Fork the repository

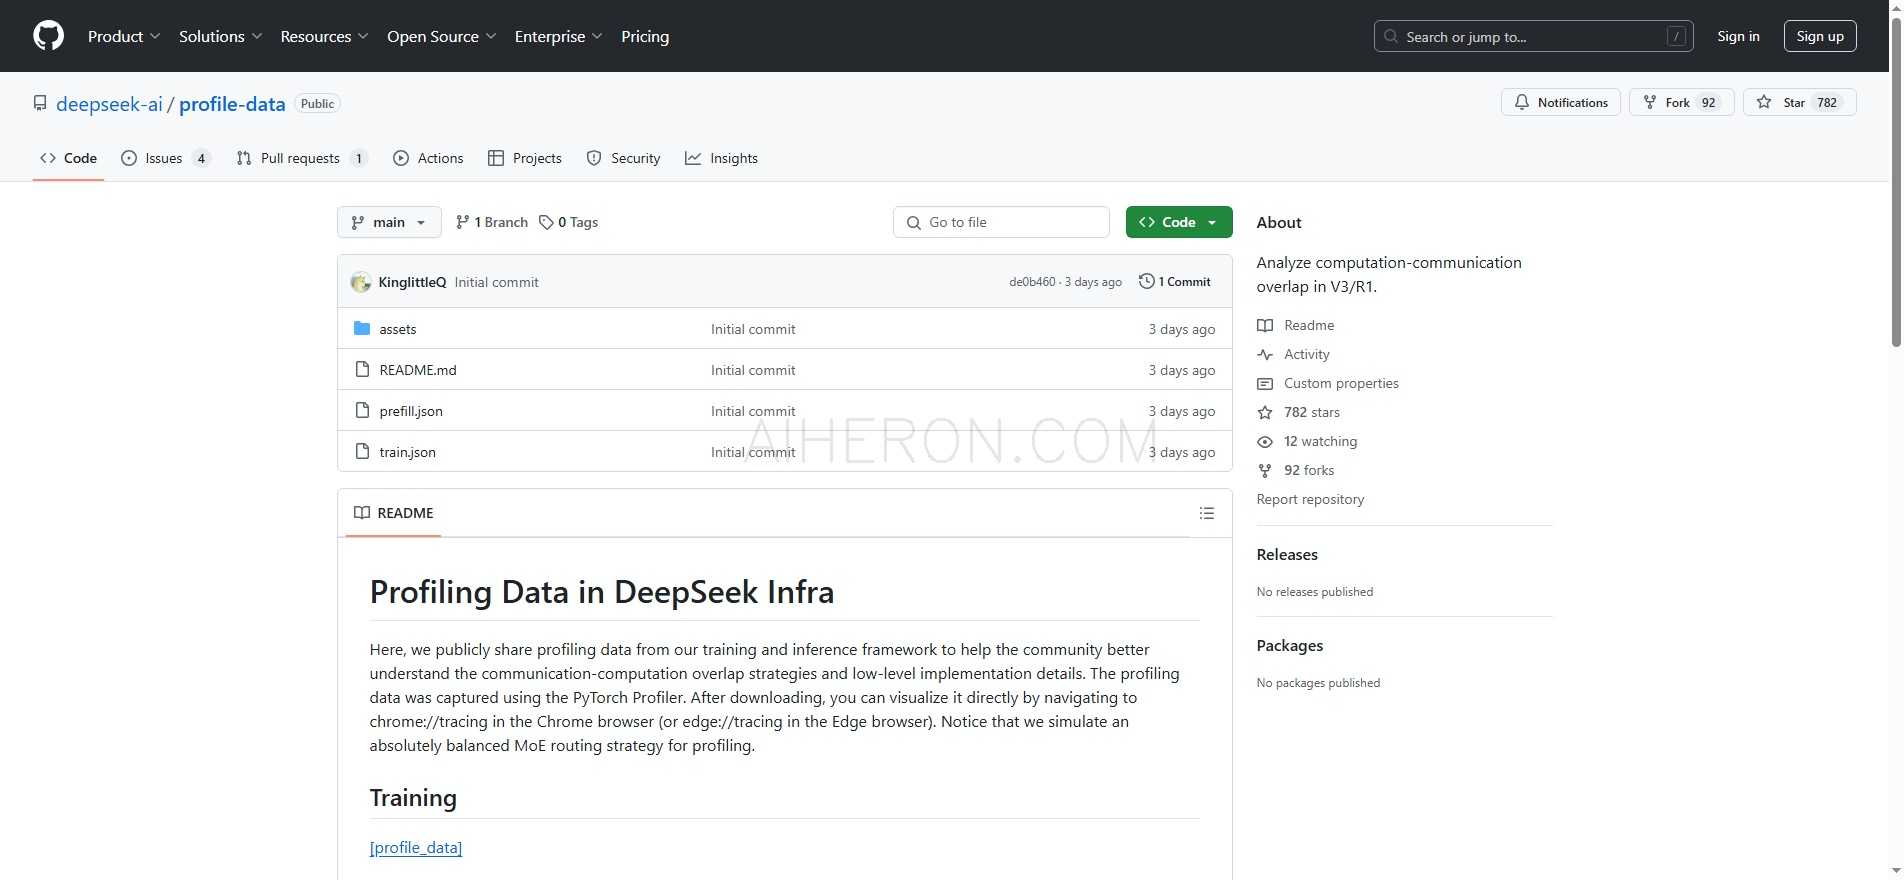click(x=1681, y=102)
